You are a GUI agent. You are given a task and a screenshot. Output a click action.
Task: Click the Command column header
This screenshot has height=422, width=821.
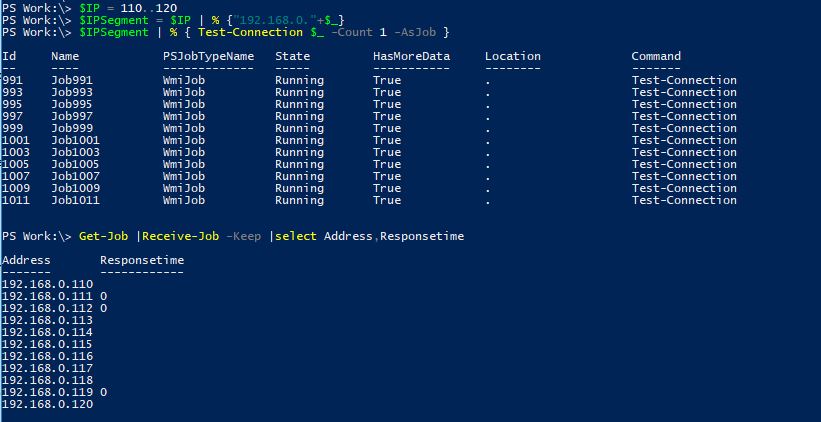(656, 56)
